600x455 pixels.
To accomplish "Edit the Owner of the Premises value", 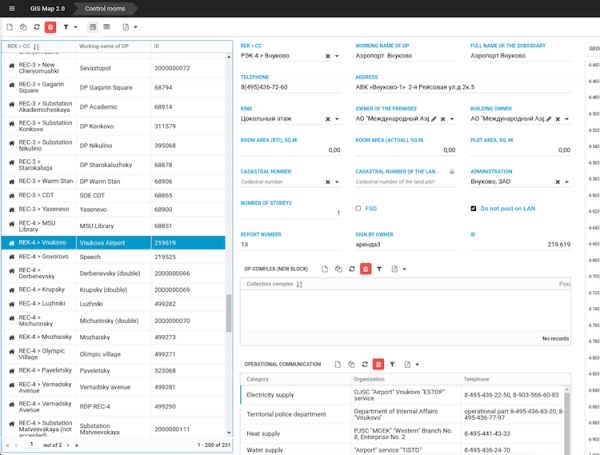I will [436, 119].
